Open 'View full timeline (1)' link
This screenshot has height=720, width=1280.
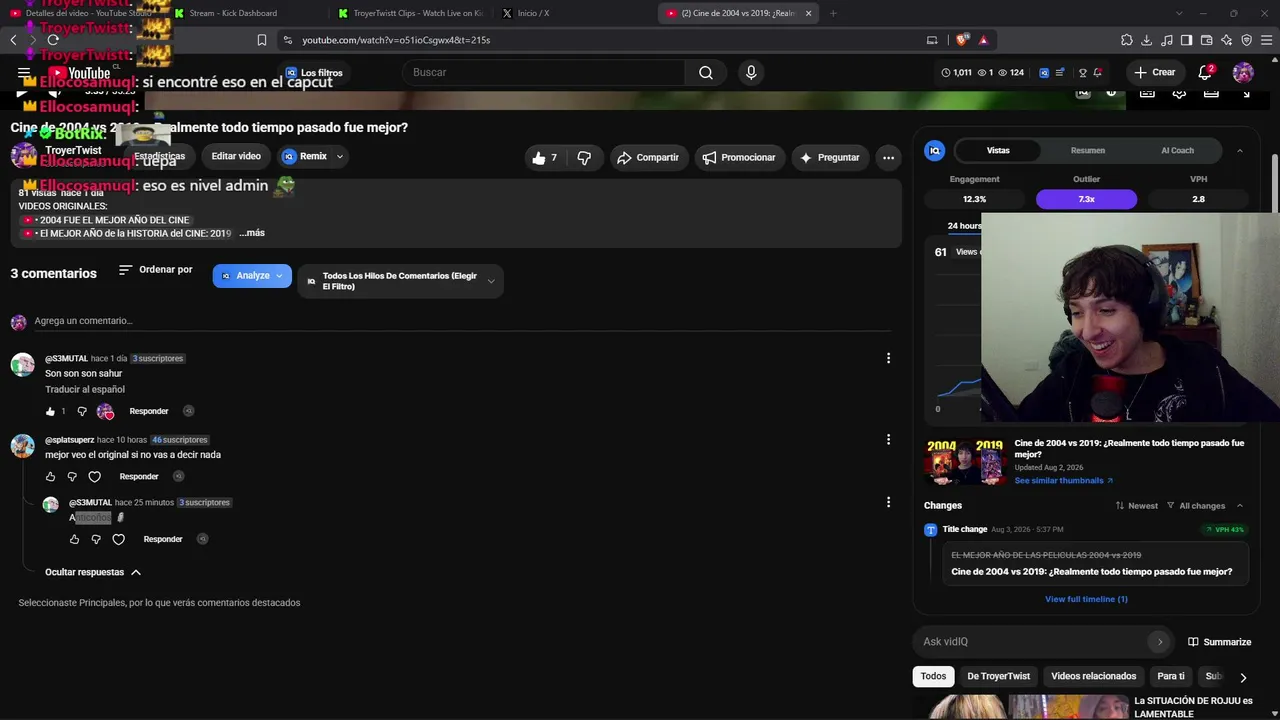coord(1086,599)
